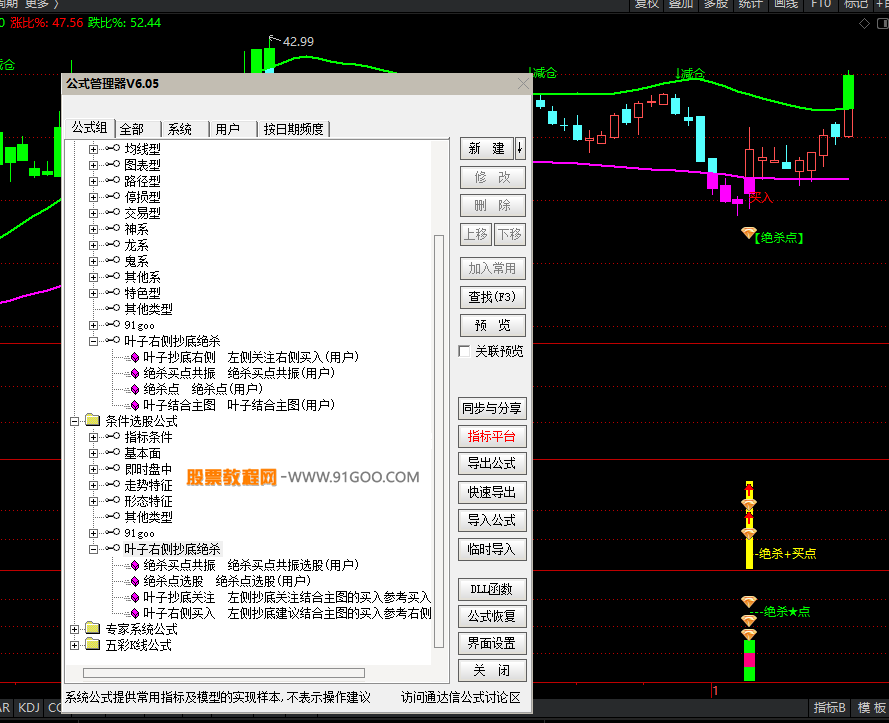
Task: Select the 叶子右侧抄底绝杀 group under 条件选股公式
Action: 172,549
